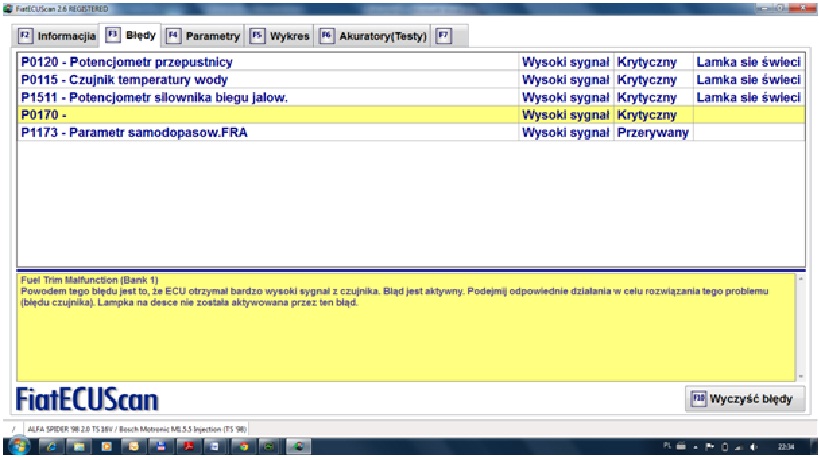
Task: Click the PL language indicator
Action: pos(667,446)
